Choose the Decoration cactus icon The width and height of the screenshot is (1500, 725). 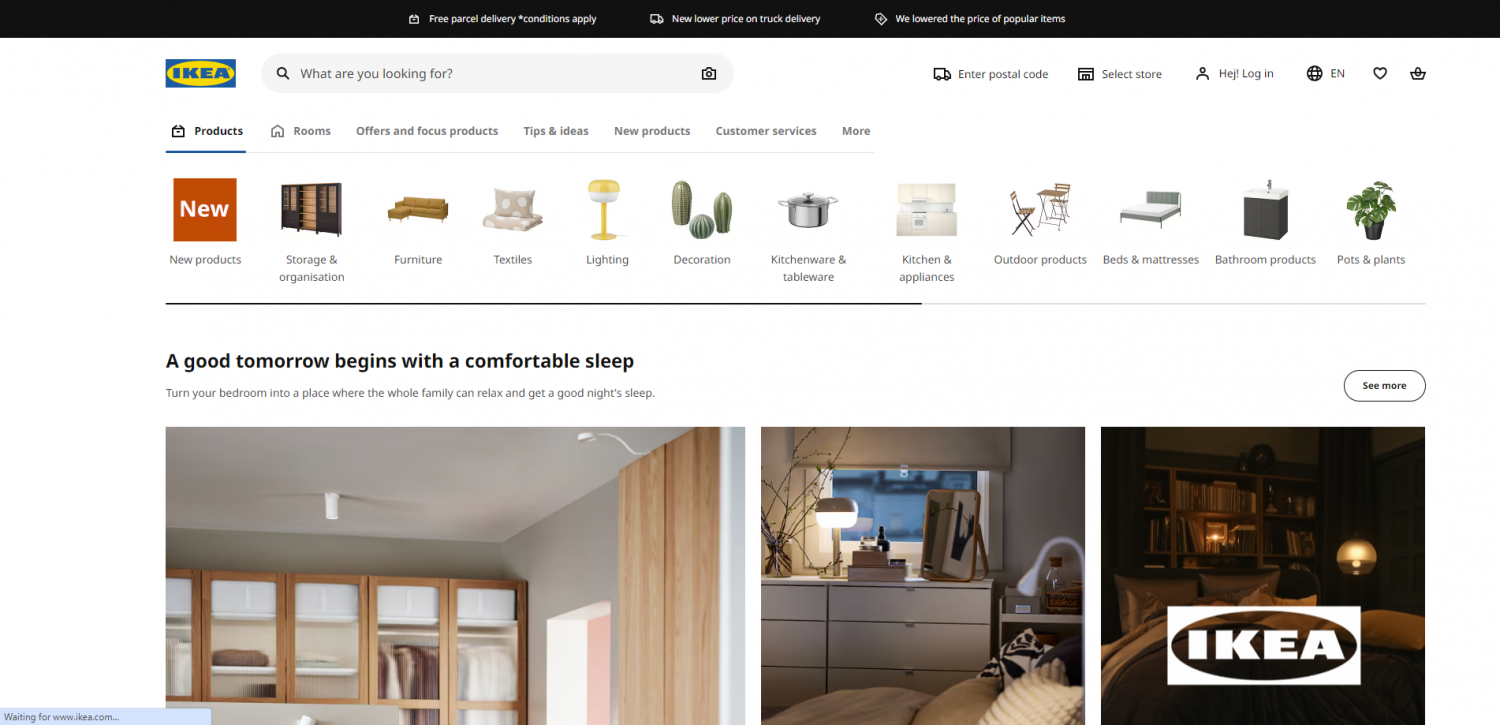(x=702, y=210)
